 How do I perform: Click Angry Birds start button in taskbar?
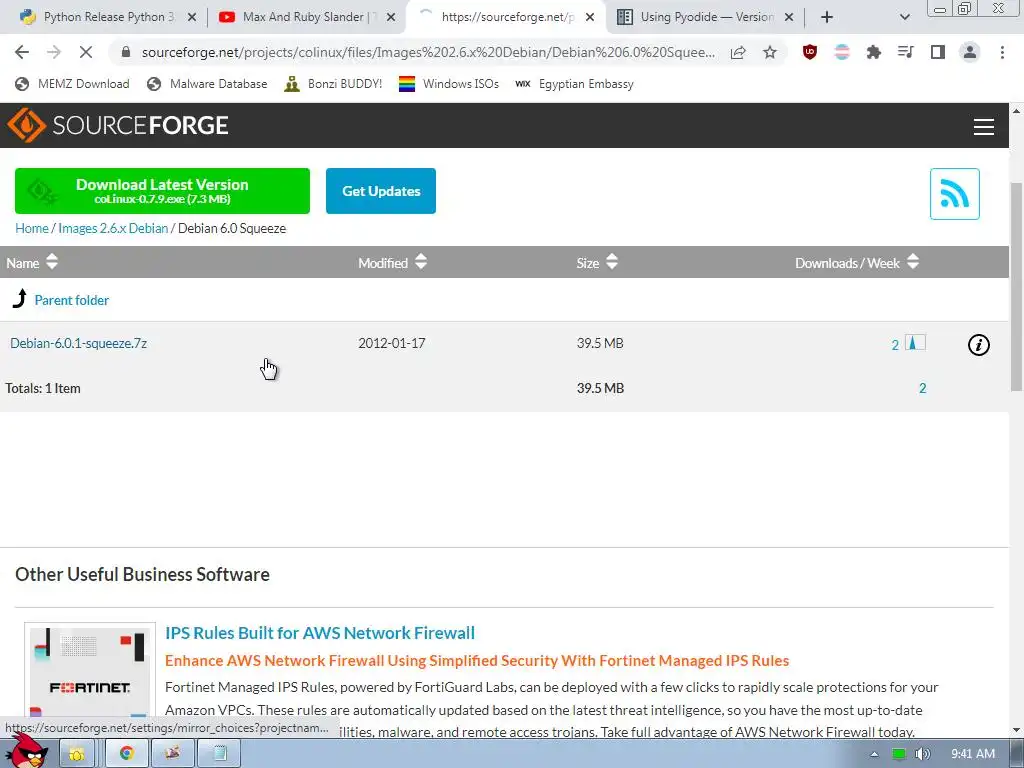pos(26,751)
